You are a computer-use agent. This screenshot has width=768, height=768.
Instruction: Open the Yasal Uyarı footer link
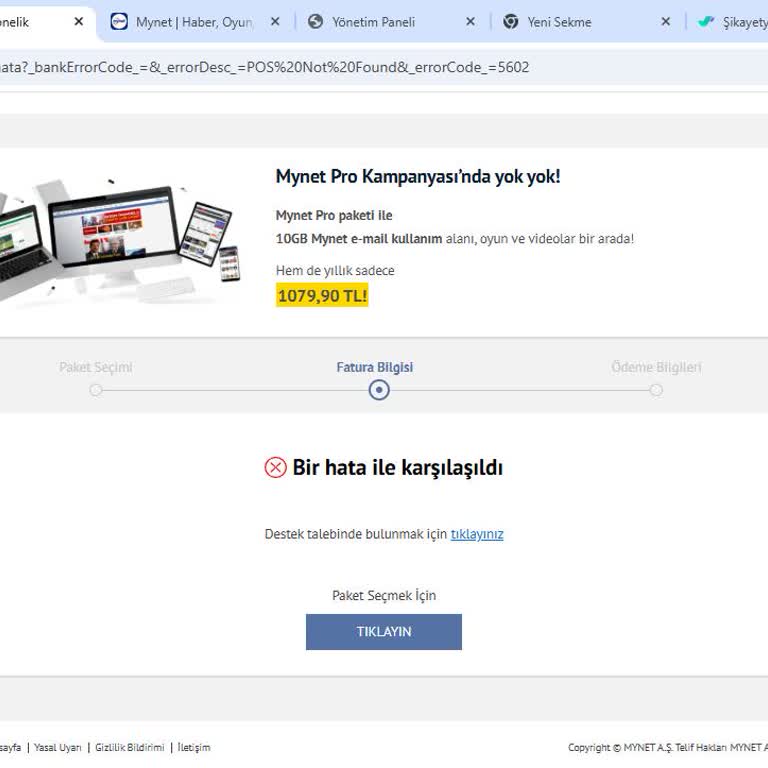(x=58, y=747)
